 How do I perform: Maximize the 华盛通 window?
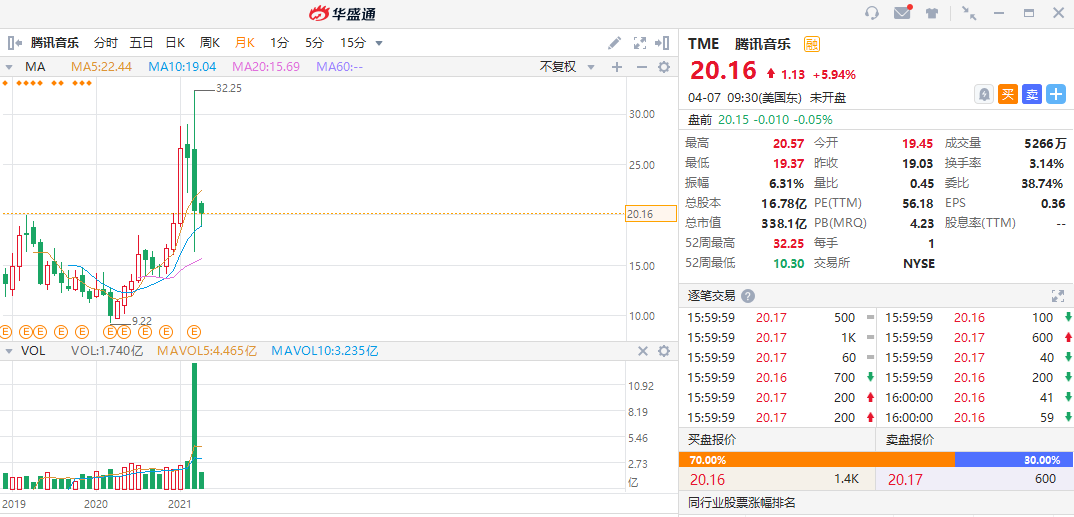(1029, 13)
